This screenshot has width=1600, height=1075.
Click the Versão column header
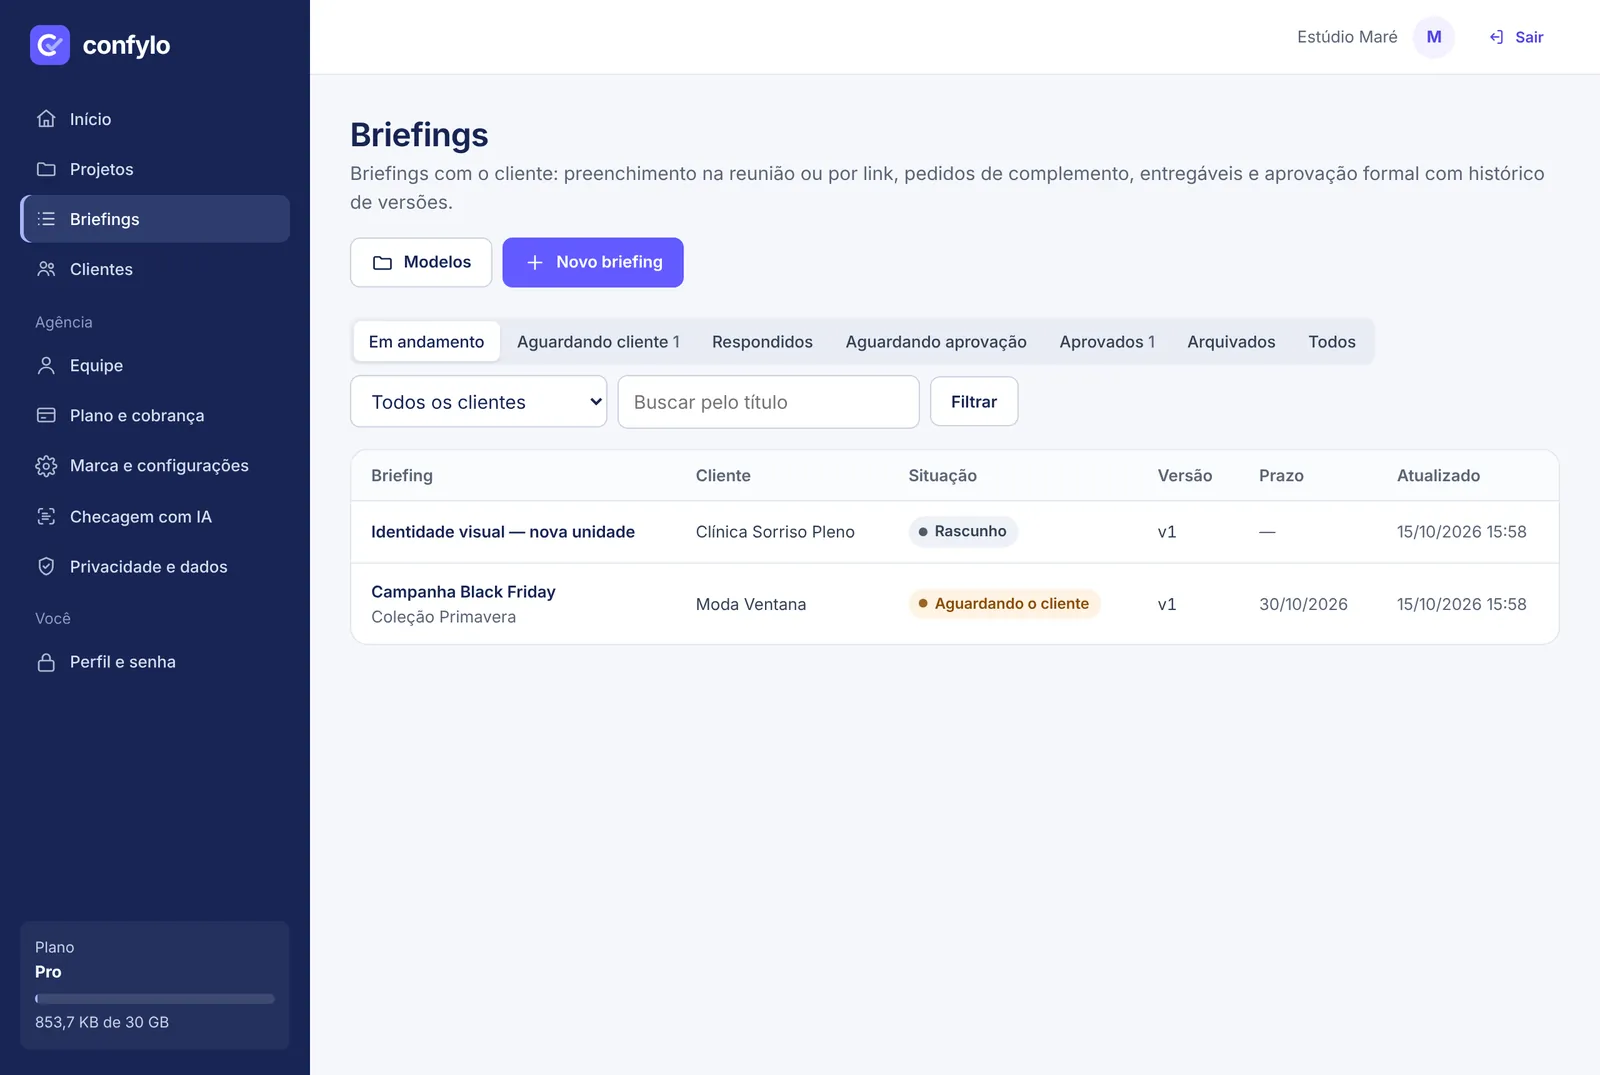pyautogui.click(x=1185, y=476)
